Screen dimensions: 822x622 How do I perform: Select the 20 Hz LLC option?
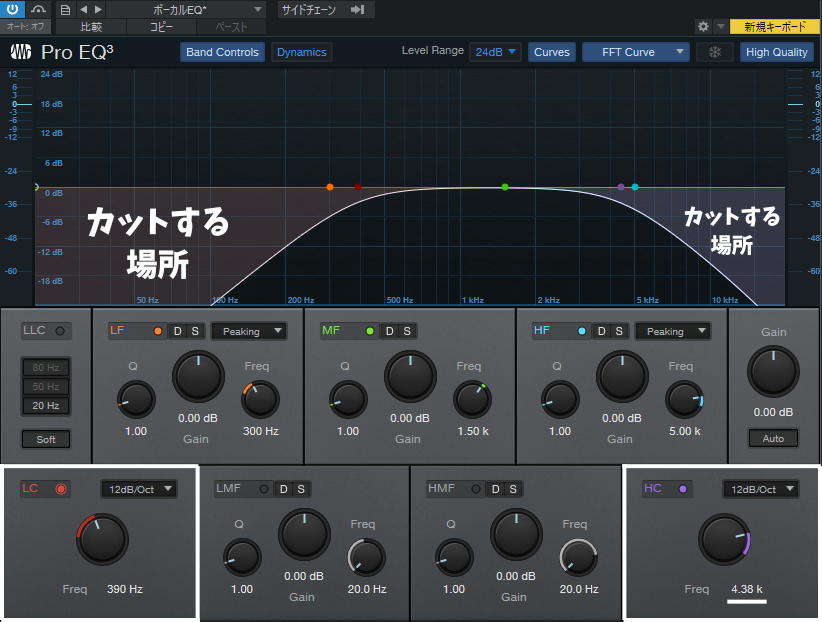[x=46, y=405]
